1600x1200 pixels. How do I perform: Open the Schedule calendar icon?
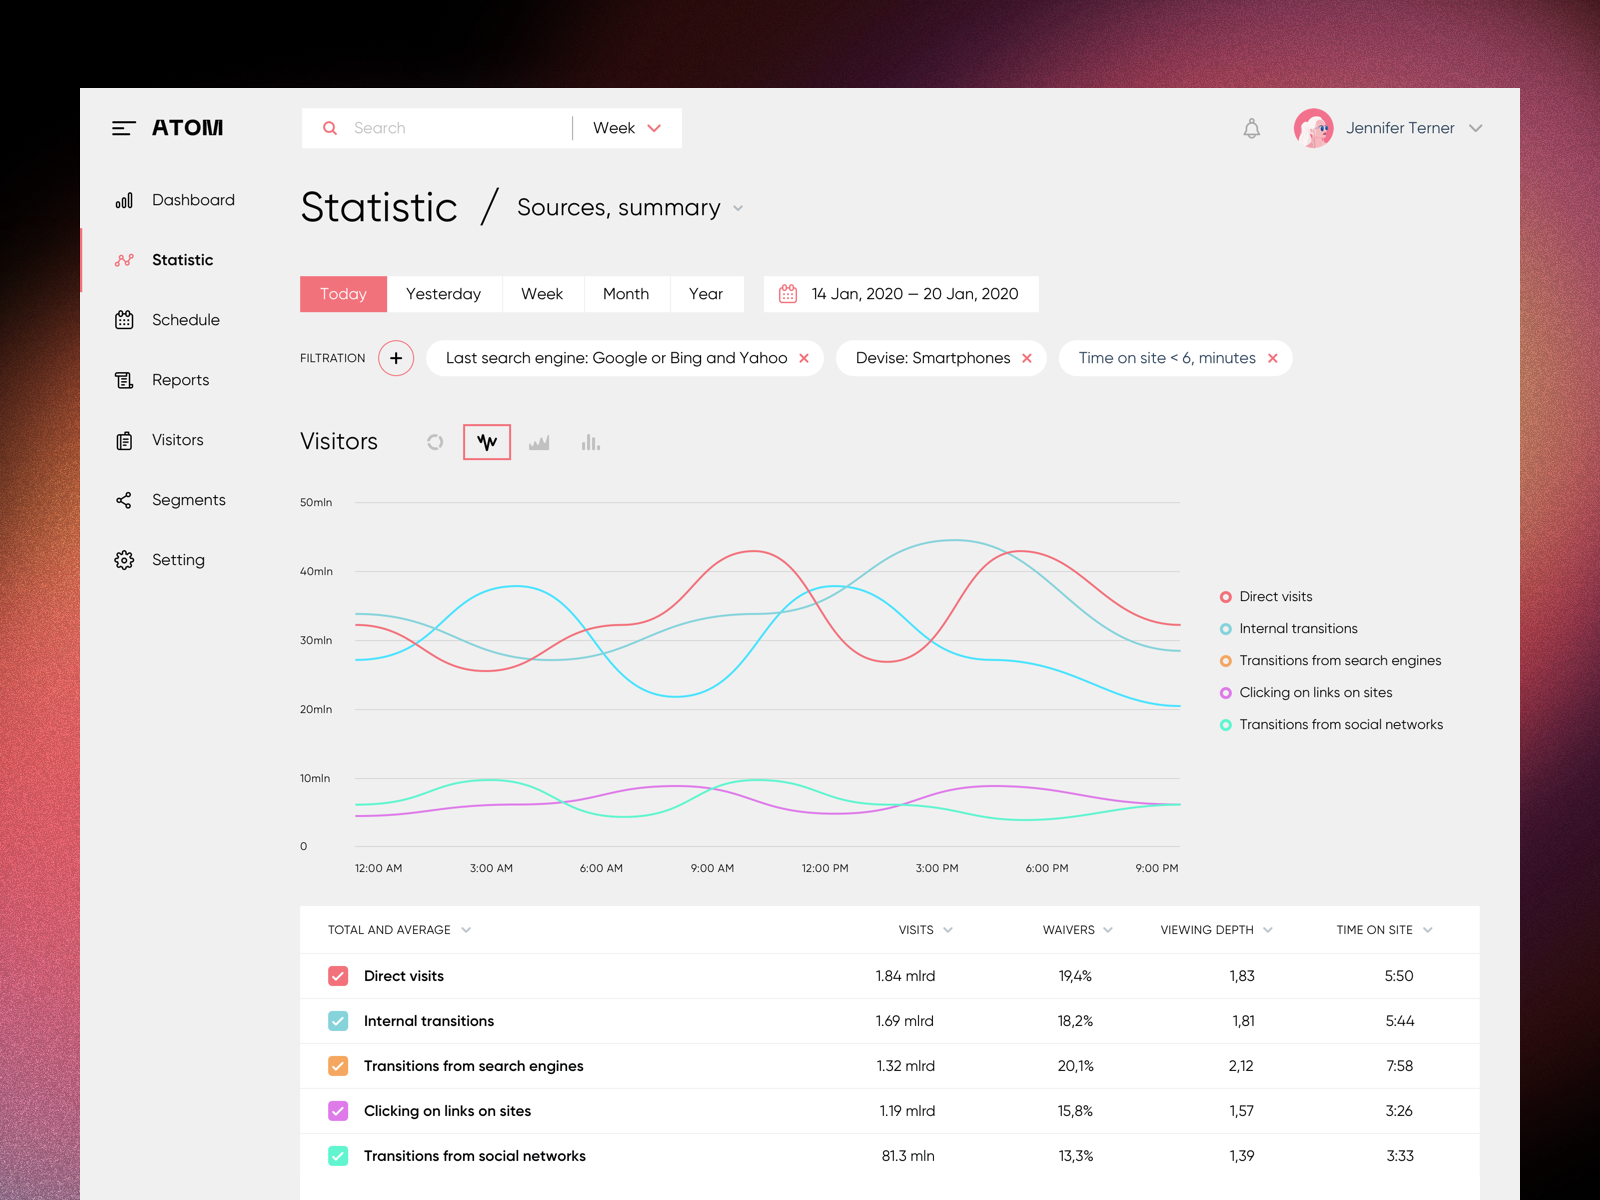click(124, 319)
